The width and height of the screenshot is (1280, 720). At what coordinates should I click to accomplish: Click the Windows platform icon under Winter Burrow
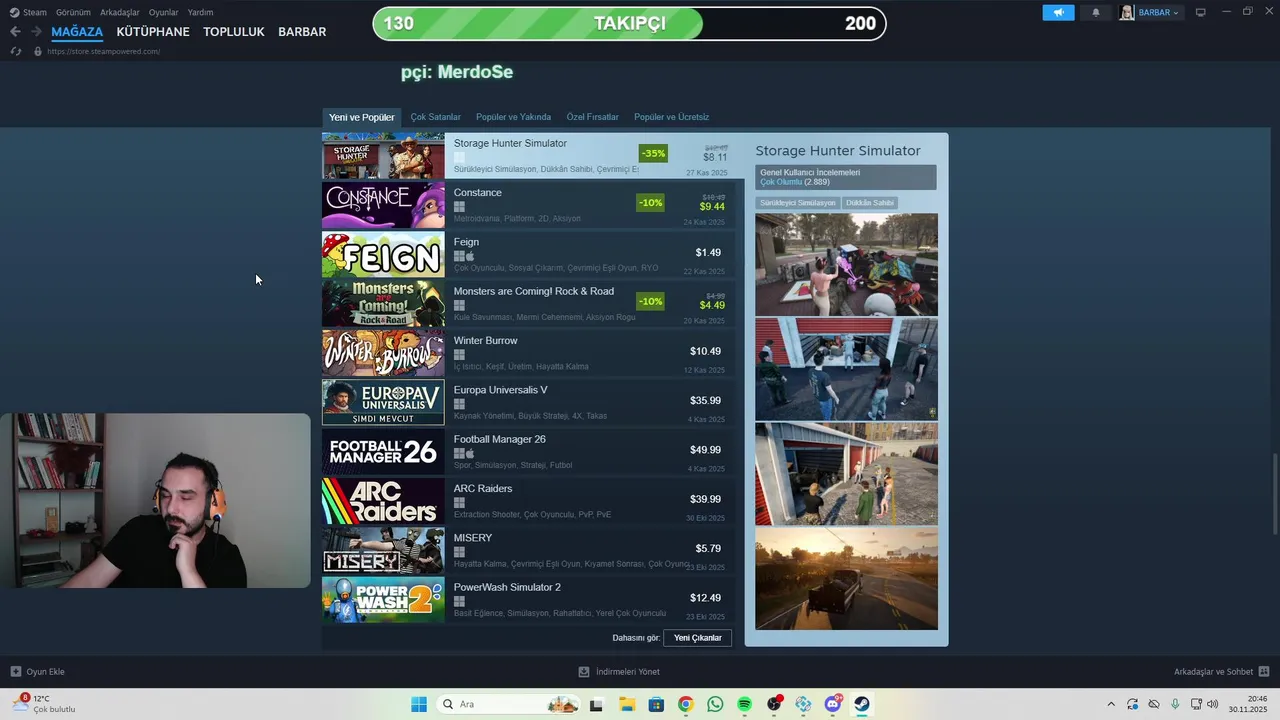click(x=459, y=355)
